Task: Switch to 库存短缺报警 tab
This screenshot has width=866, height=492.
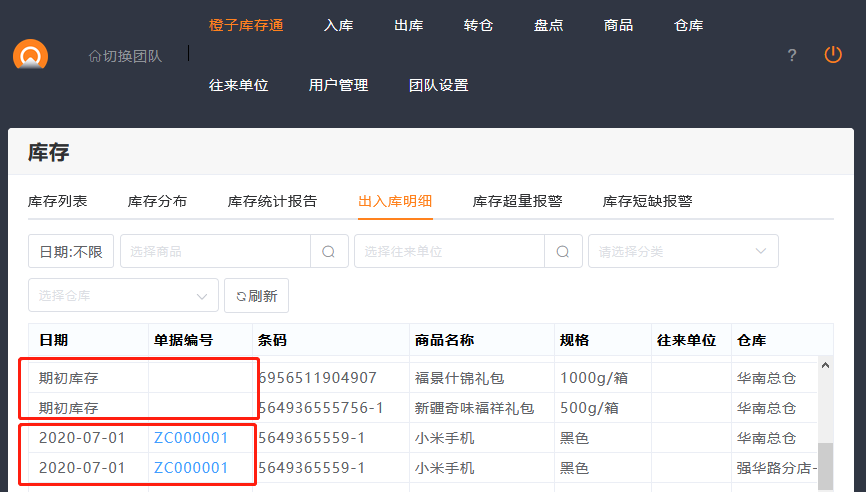Action: (x=648, y=201)
